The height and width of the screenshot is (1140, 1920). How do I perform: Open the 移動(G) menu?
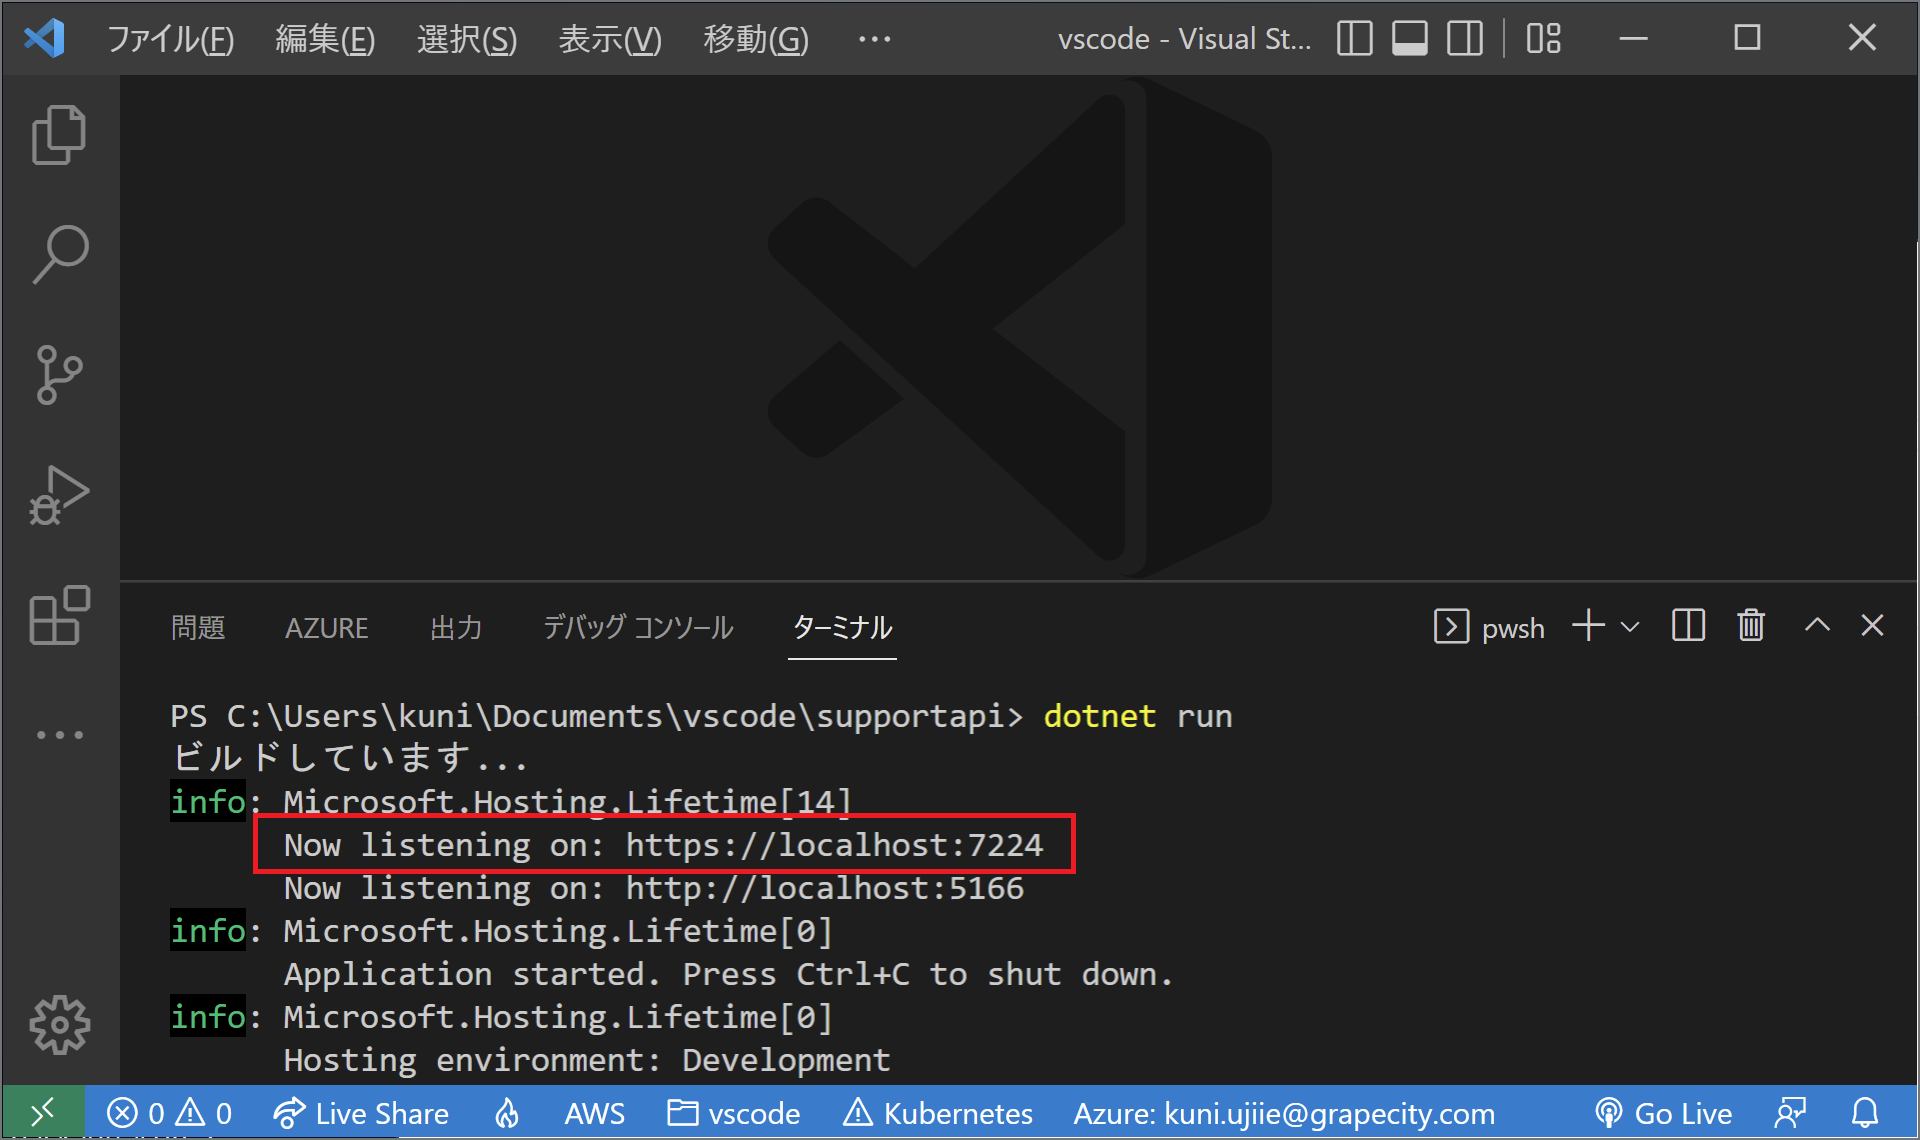pyautogui.click(x=756, y=39)
